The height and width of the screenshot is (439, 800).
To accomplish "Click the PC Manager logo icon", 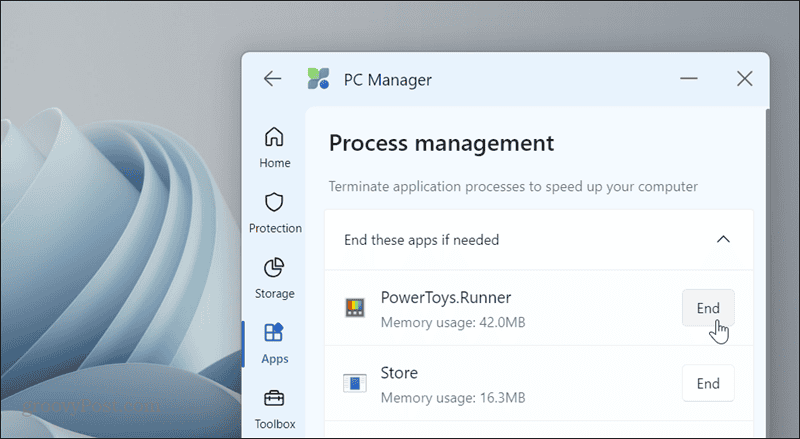I will click(318, 79).
